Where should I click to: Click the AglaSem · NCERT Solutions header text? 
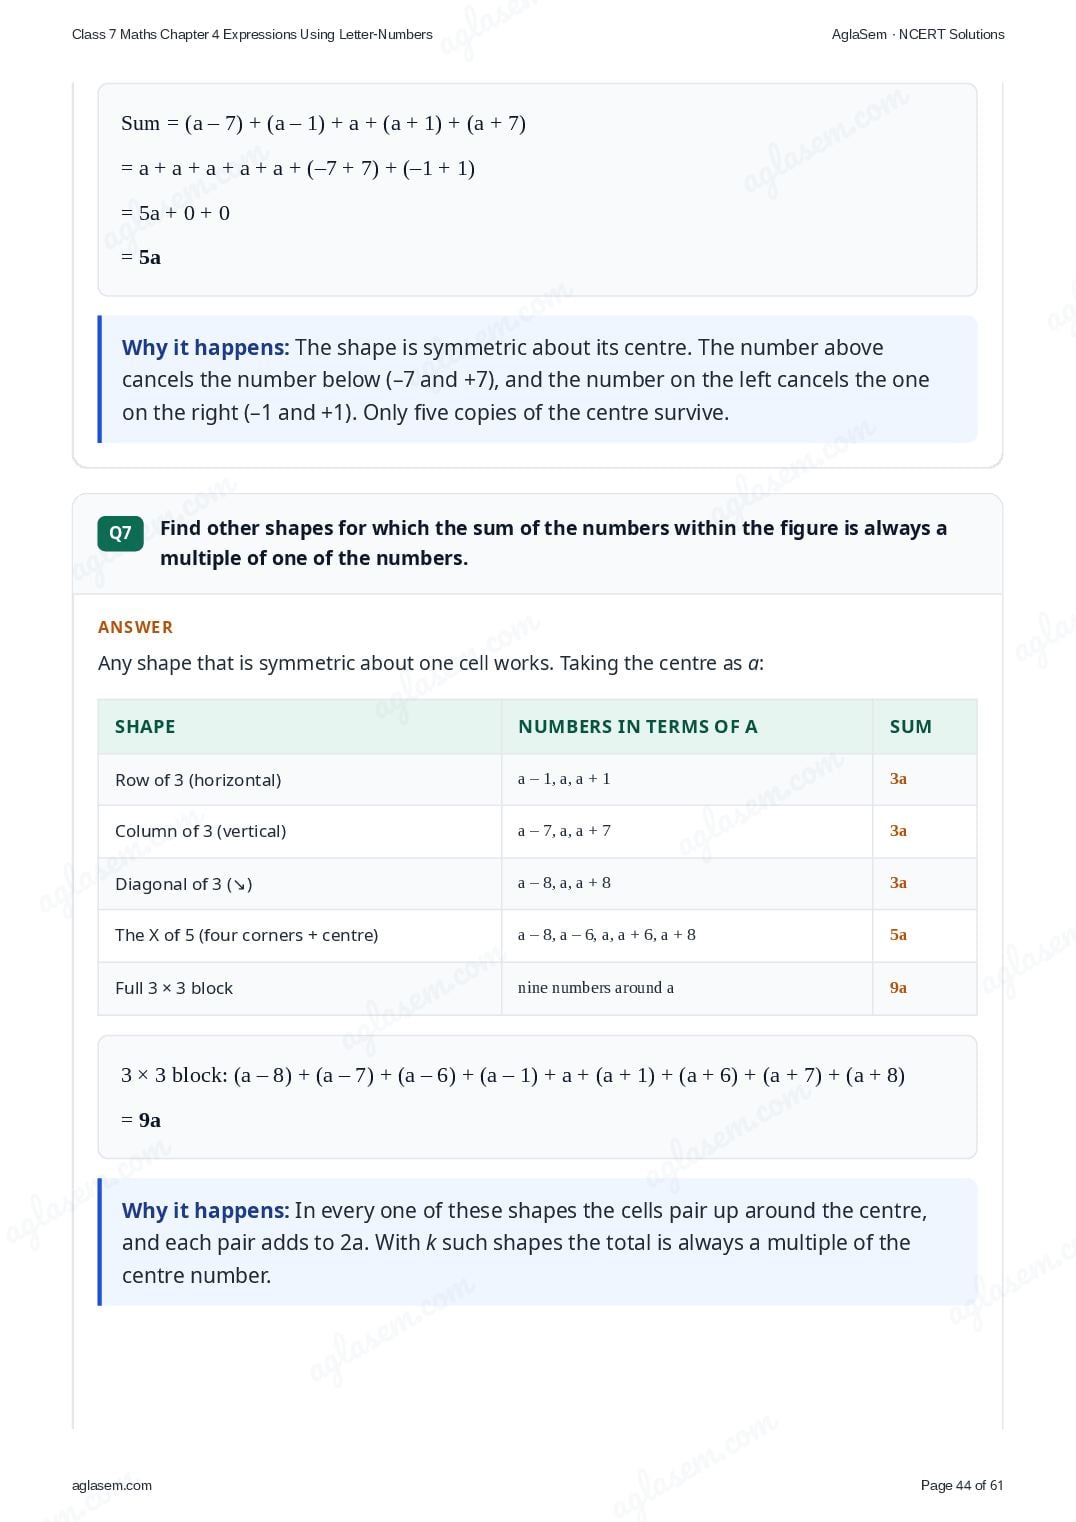918,34
